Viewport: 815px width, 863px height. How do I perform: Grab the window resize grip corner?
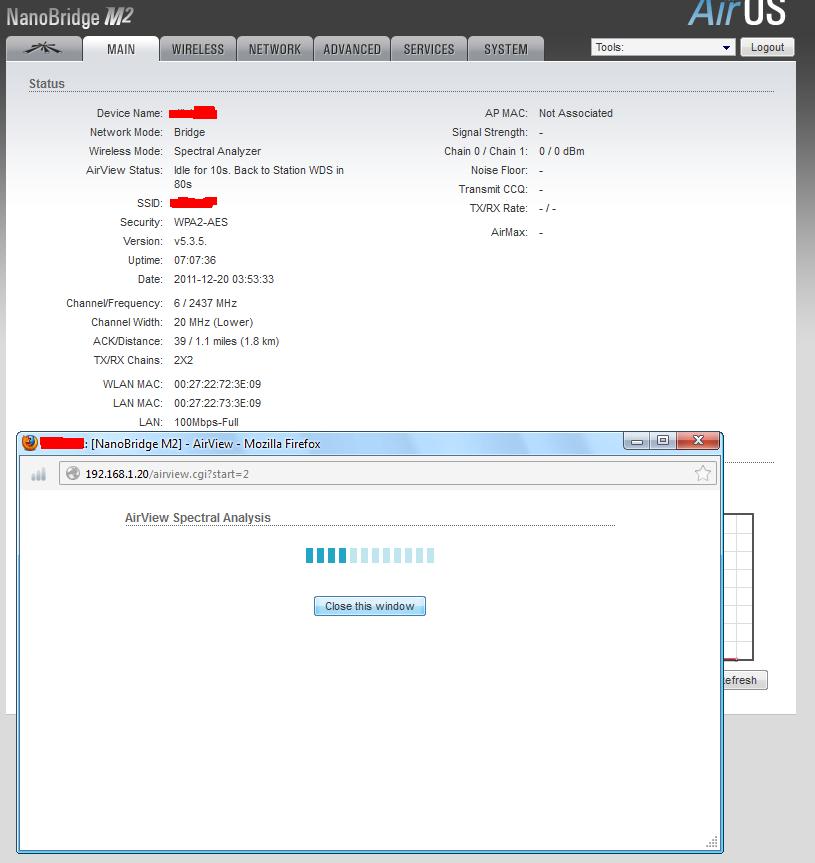click(x=712, y=842)
